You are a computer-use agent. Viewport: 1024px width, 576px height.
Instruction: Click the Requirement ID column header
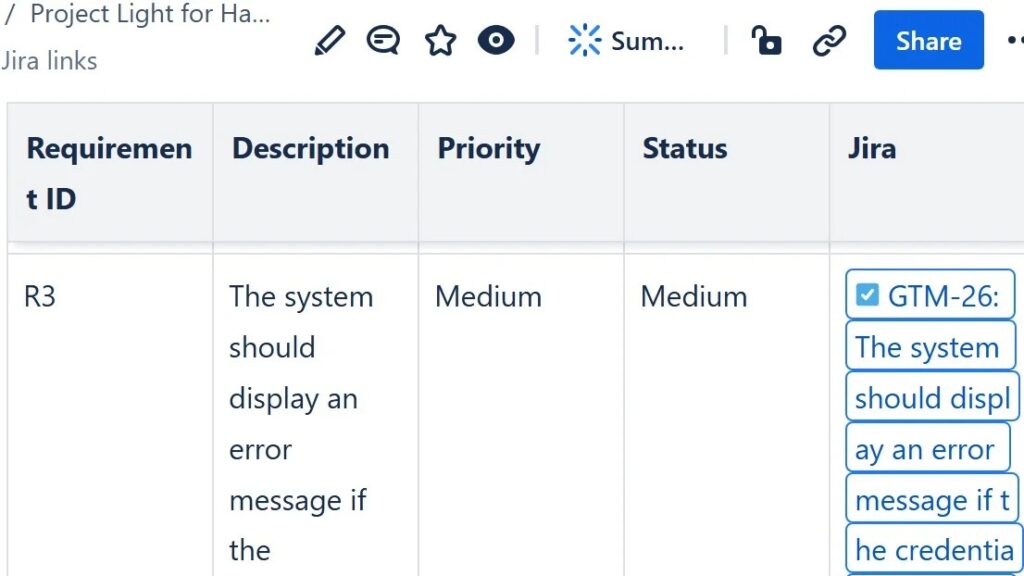(x=109, y=173)
